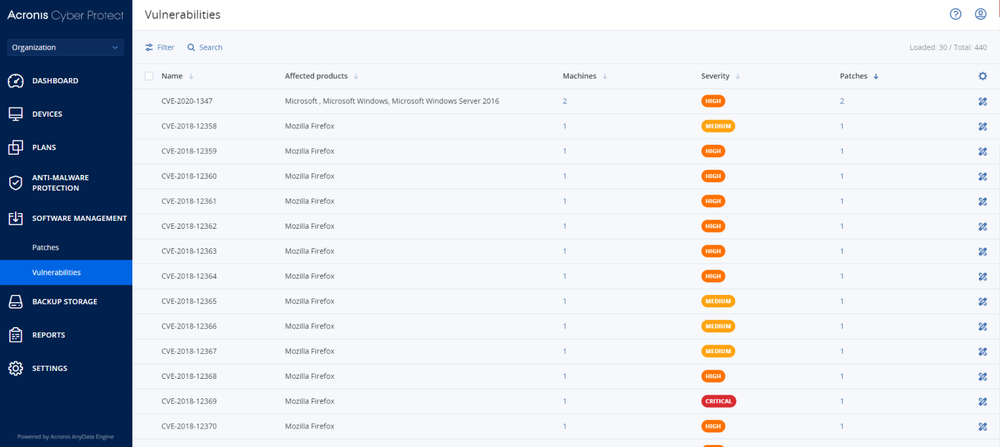The height and width of the screenshot is (447, 1000).
Task: Open the Filter button
Action: (159, 47)
